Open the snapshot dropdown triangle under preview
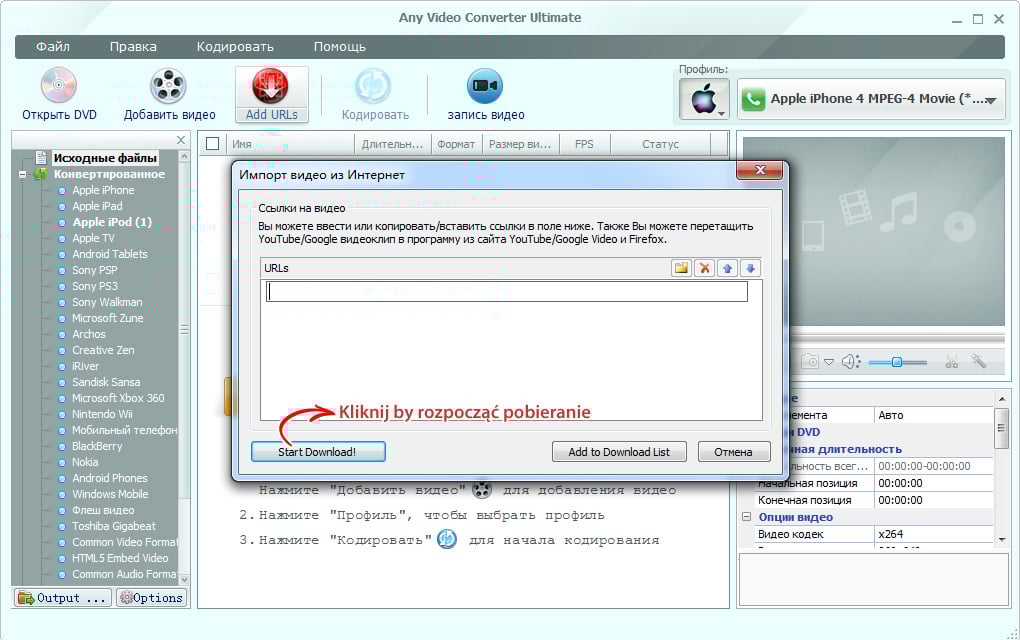The height and width of the screenshot is (640, 1020). point(829,362)
